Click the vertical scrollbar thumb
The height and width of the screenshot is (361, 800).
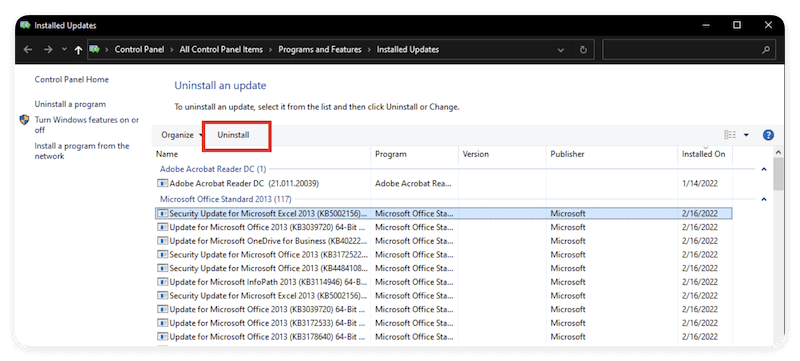[x=779, y=174]
